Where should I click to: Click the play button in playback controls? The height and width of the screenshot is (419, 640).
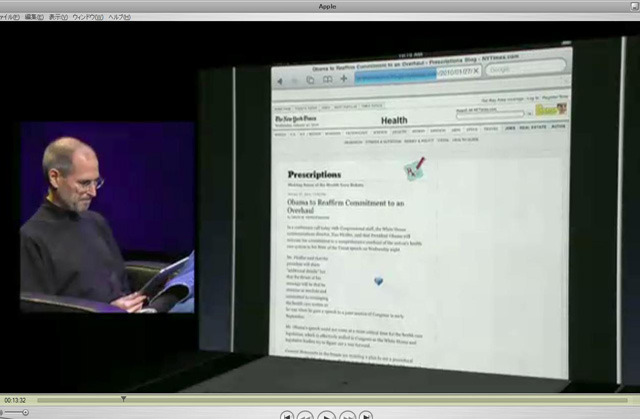(x=327, y=414)
